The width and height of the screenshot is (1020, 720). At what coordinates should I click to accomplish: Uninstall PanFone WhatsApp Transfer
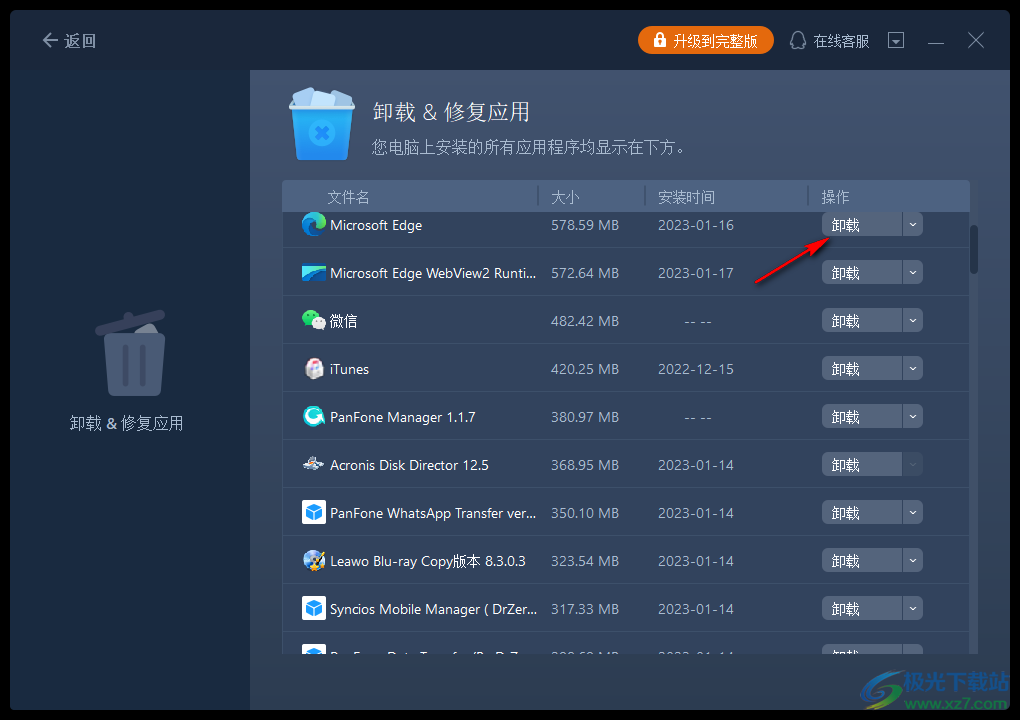coord(862,513)
